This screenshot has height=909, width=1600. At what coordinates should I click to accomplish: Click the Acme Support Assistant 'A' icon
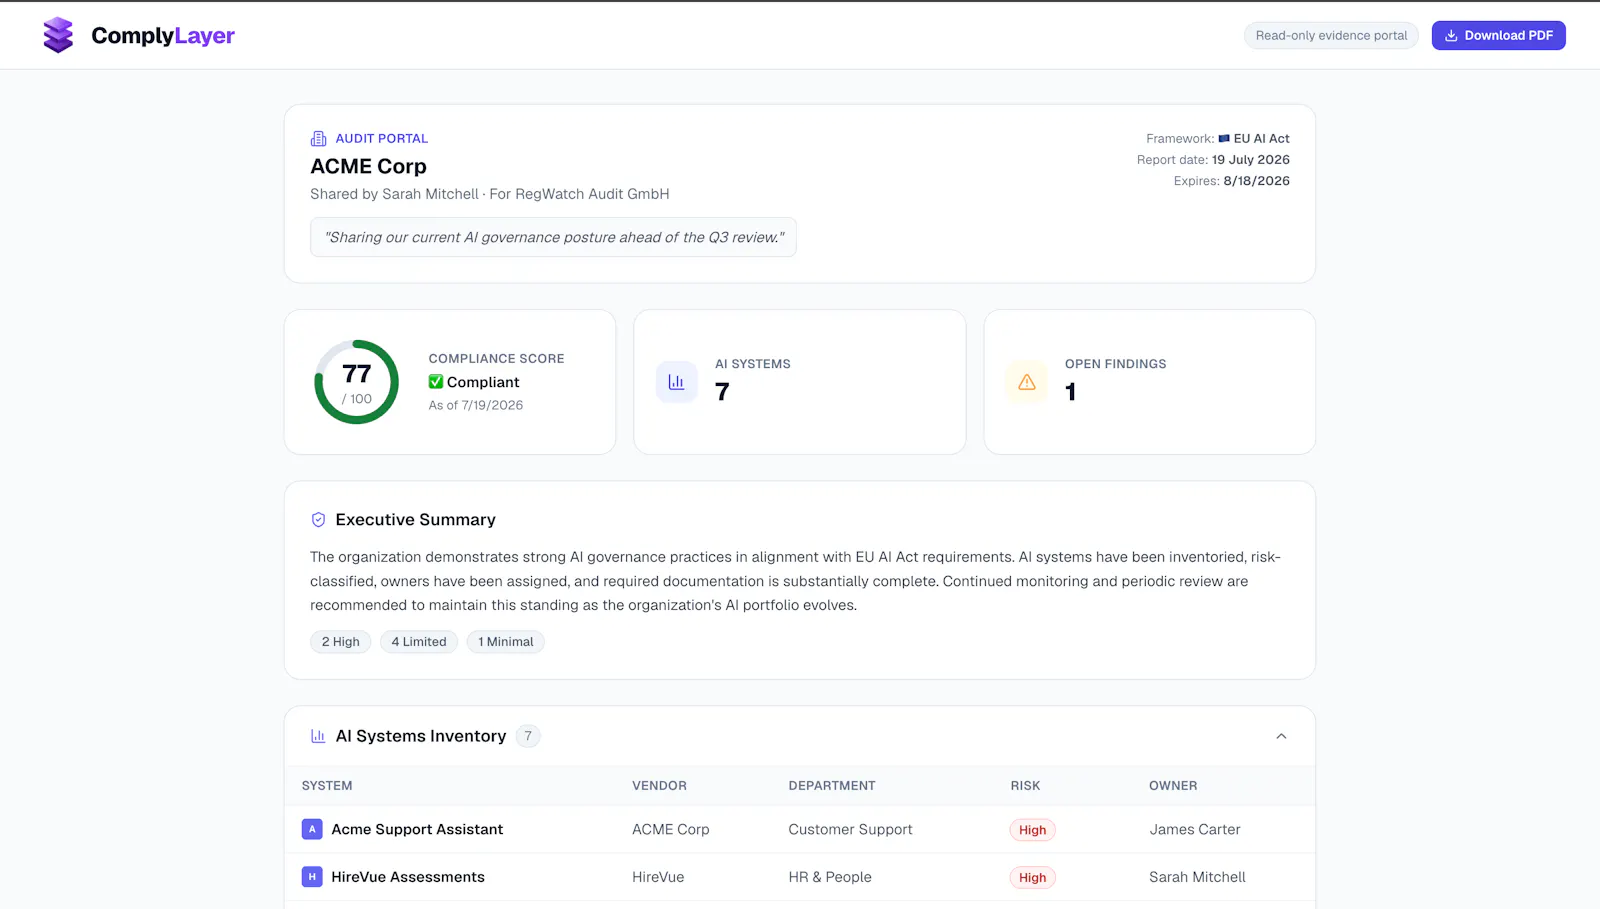pos(312,829)
